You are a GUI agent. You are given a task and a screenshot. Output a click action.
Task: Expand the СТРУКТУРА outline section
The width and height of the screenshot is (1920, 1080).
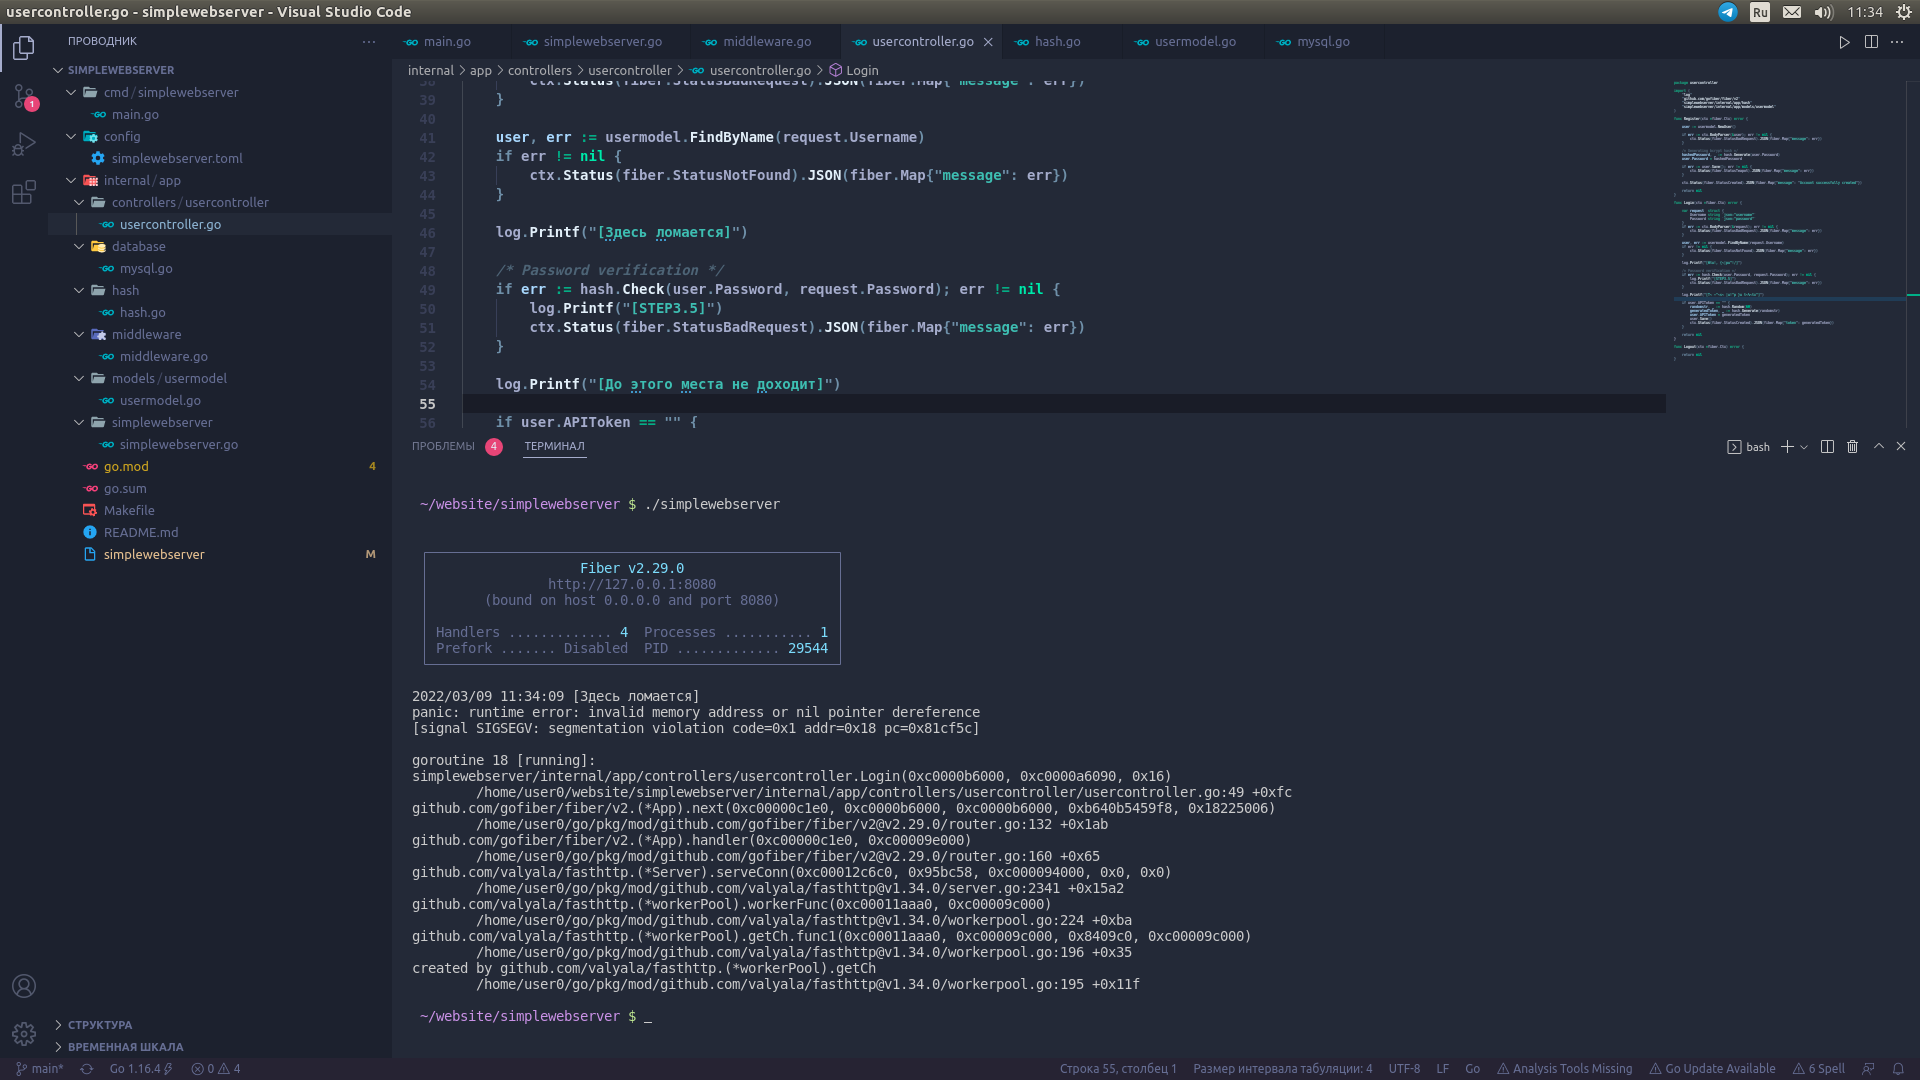pyautogui.click(x=100, y=1025)
